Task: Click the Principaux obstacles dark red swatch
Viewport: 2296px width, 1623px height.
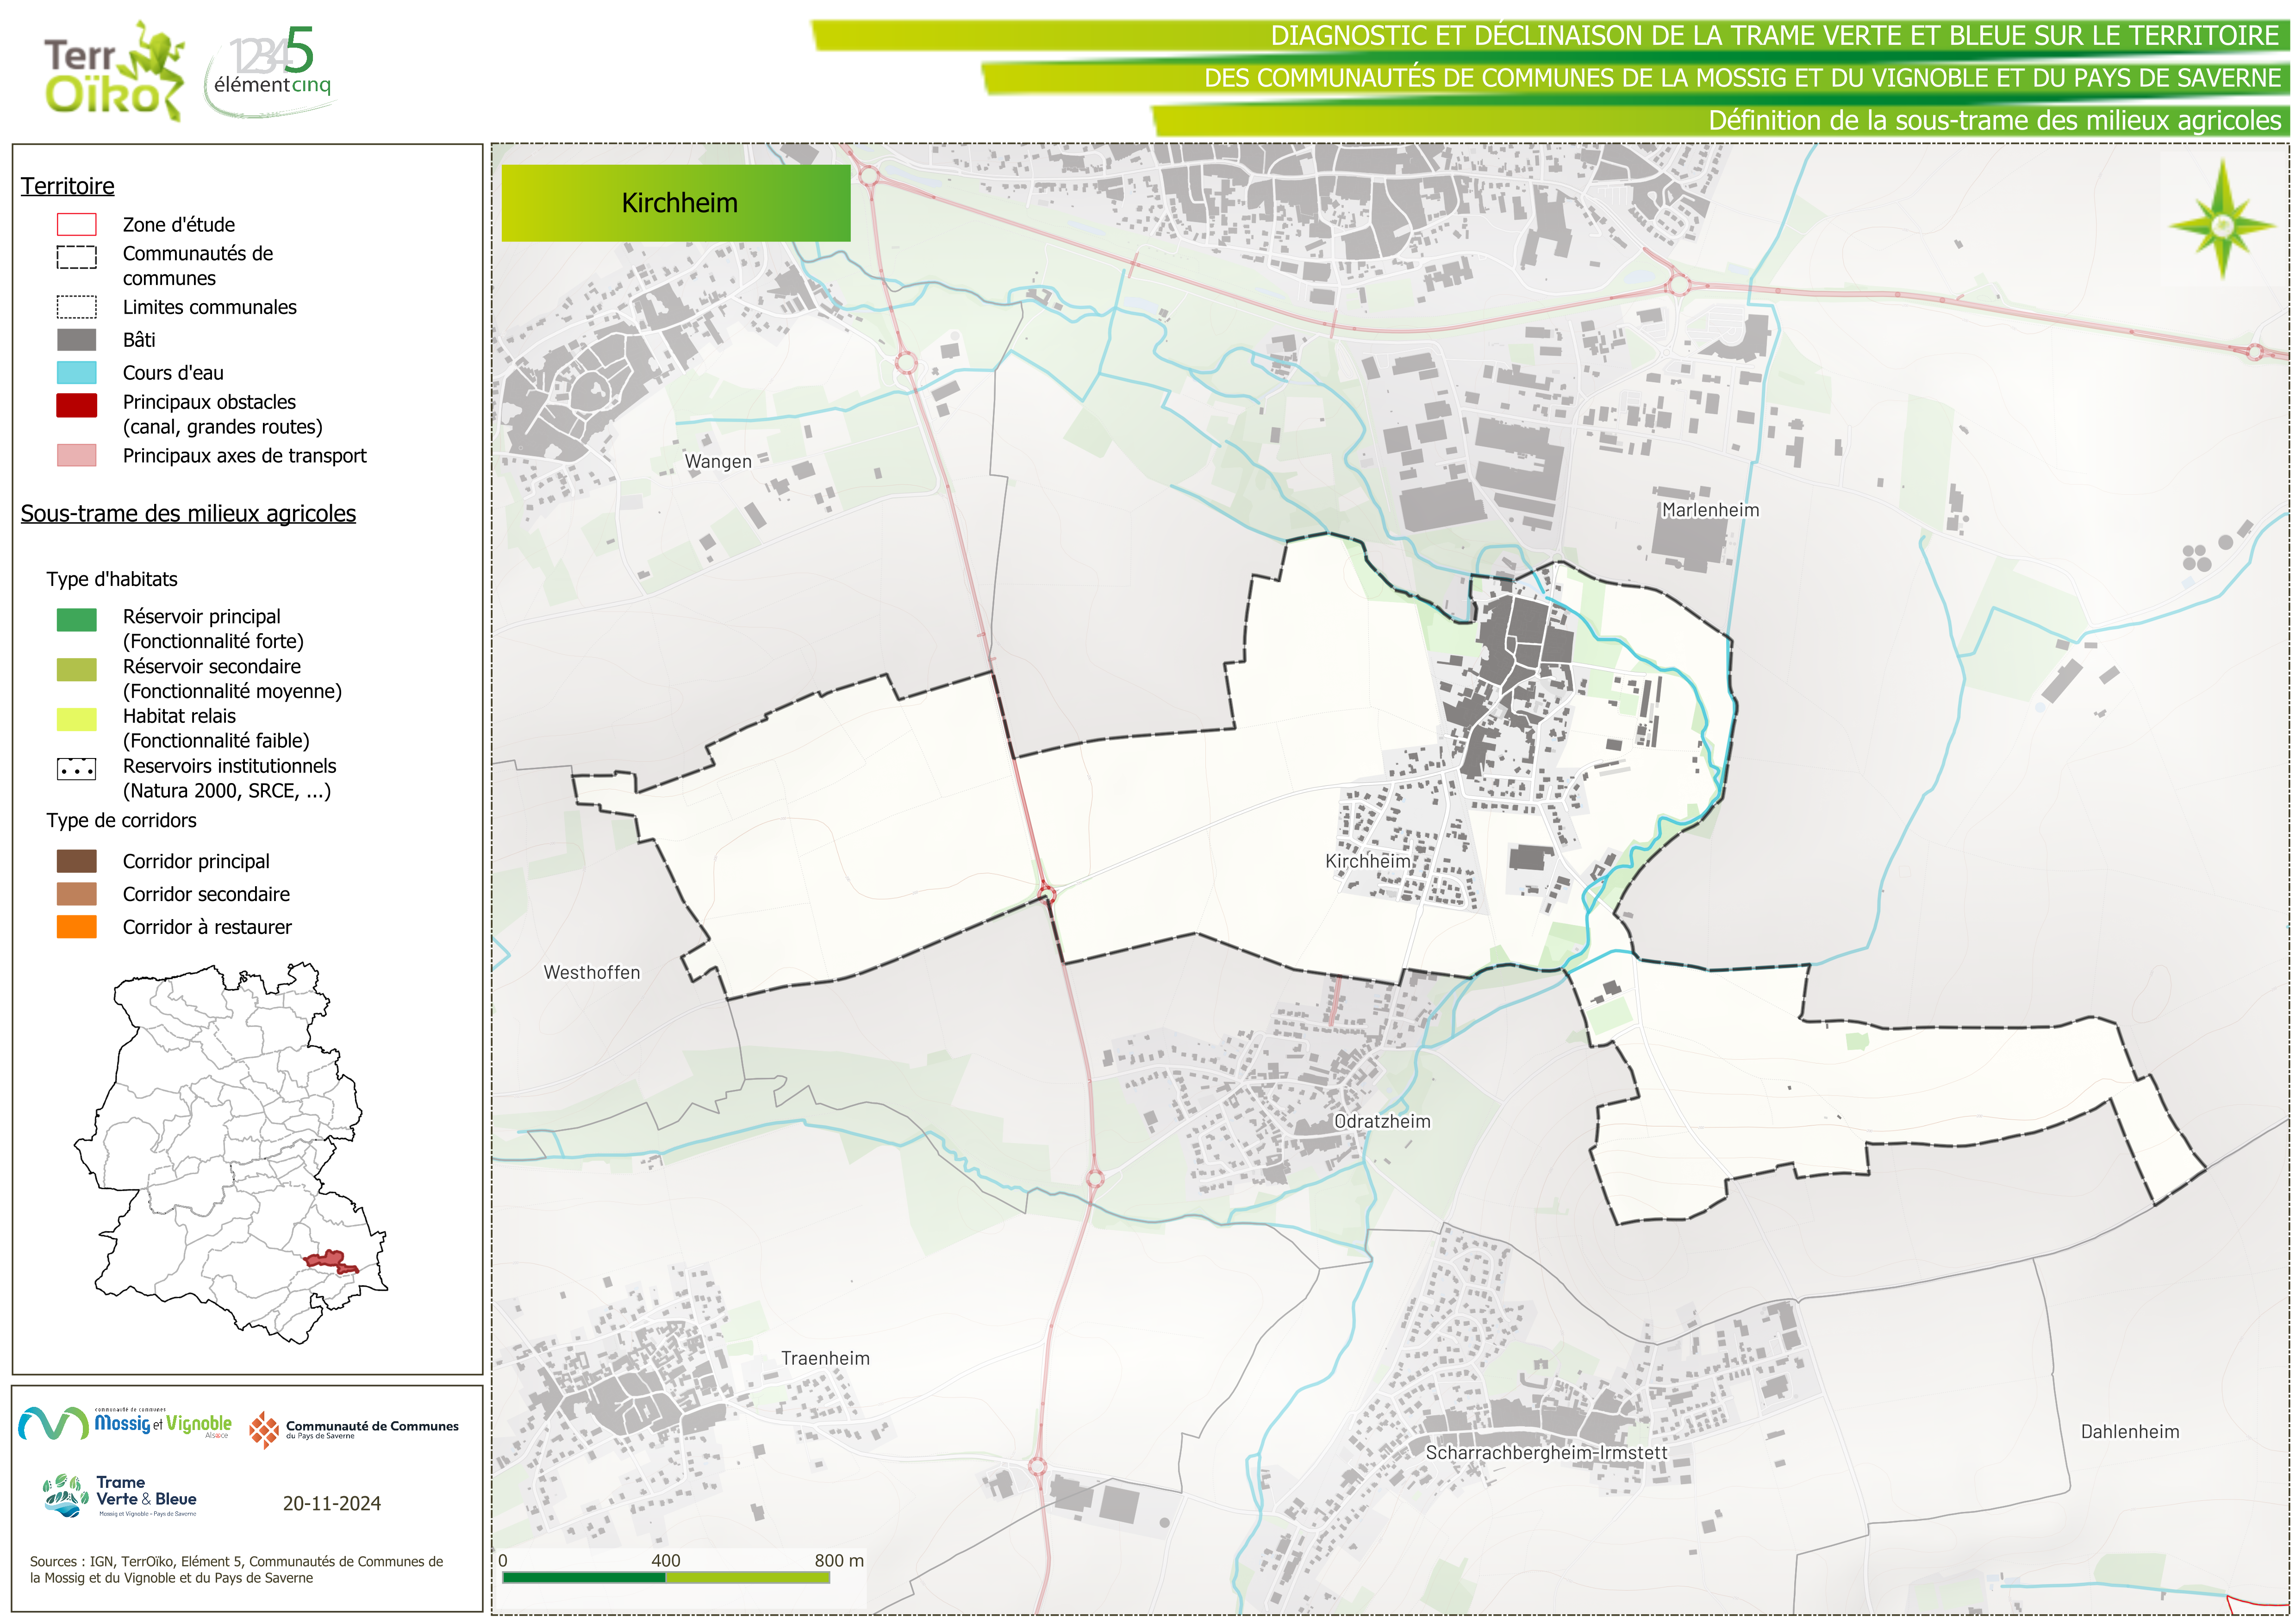Action: click(76, 405)
